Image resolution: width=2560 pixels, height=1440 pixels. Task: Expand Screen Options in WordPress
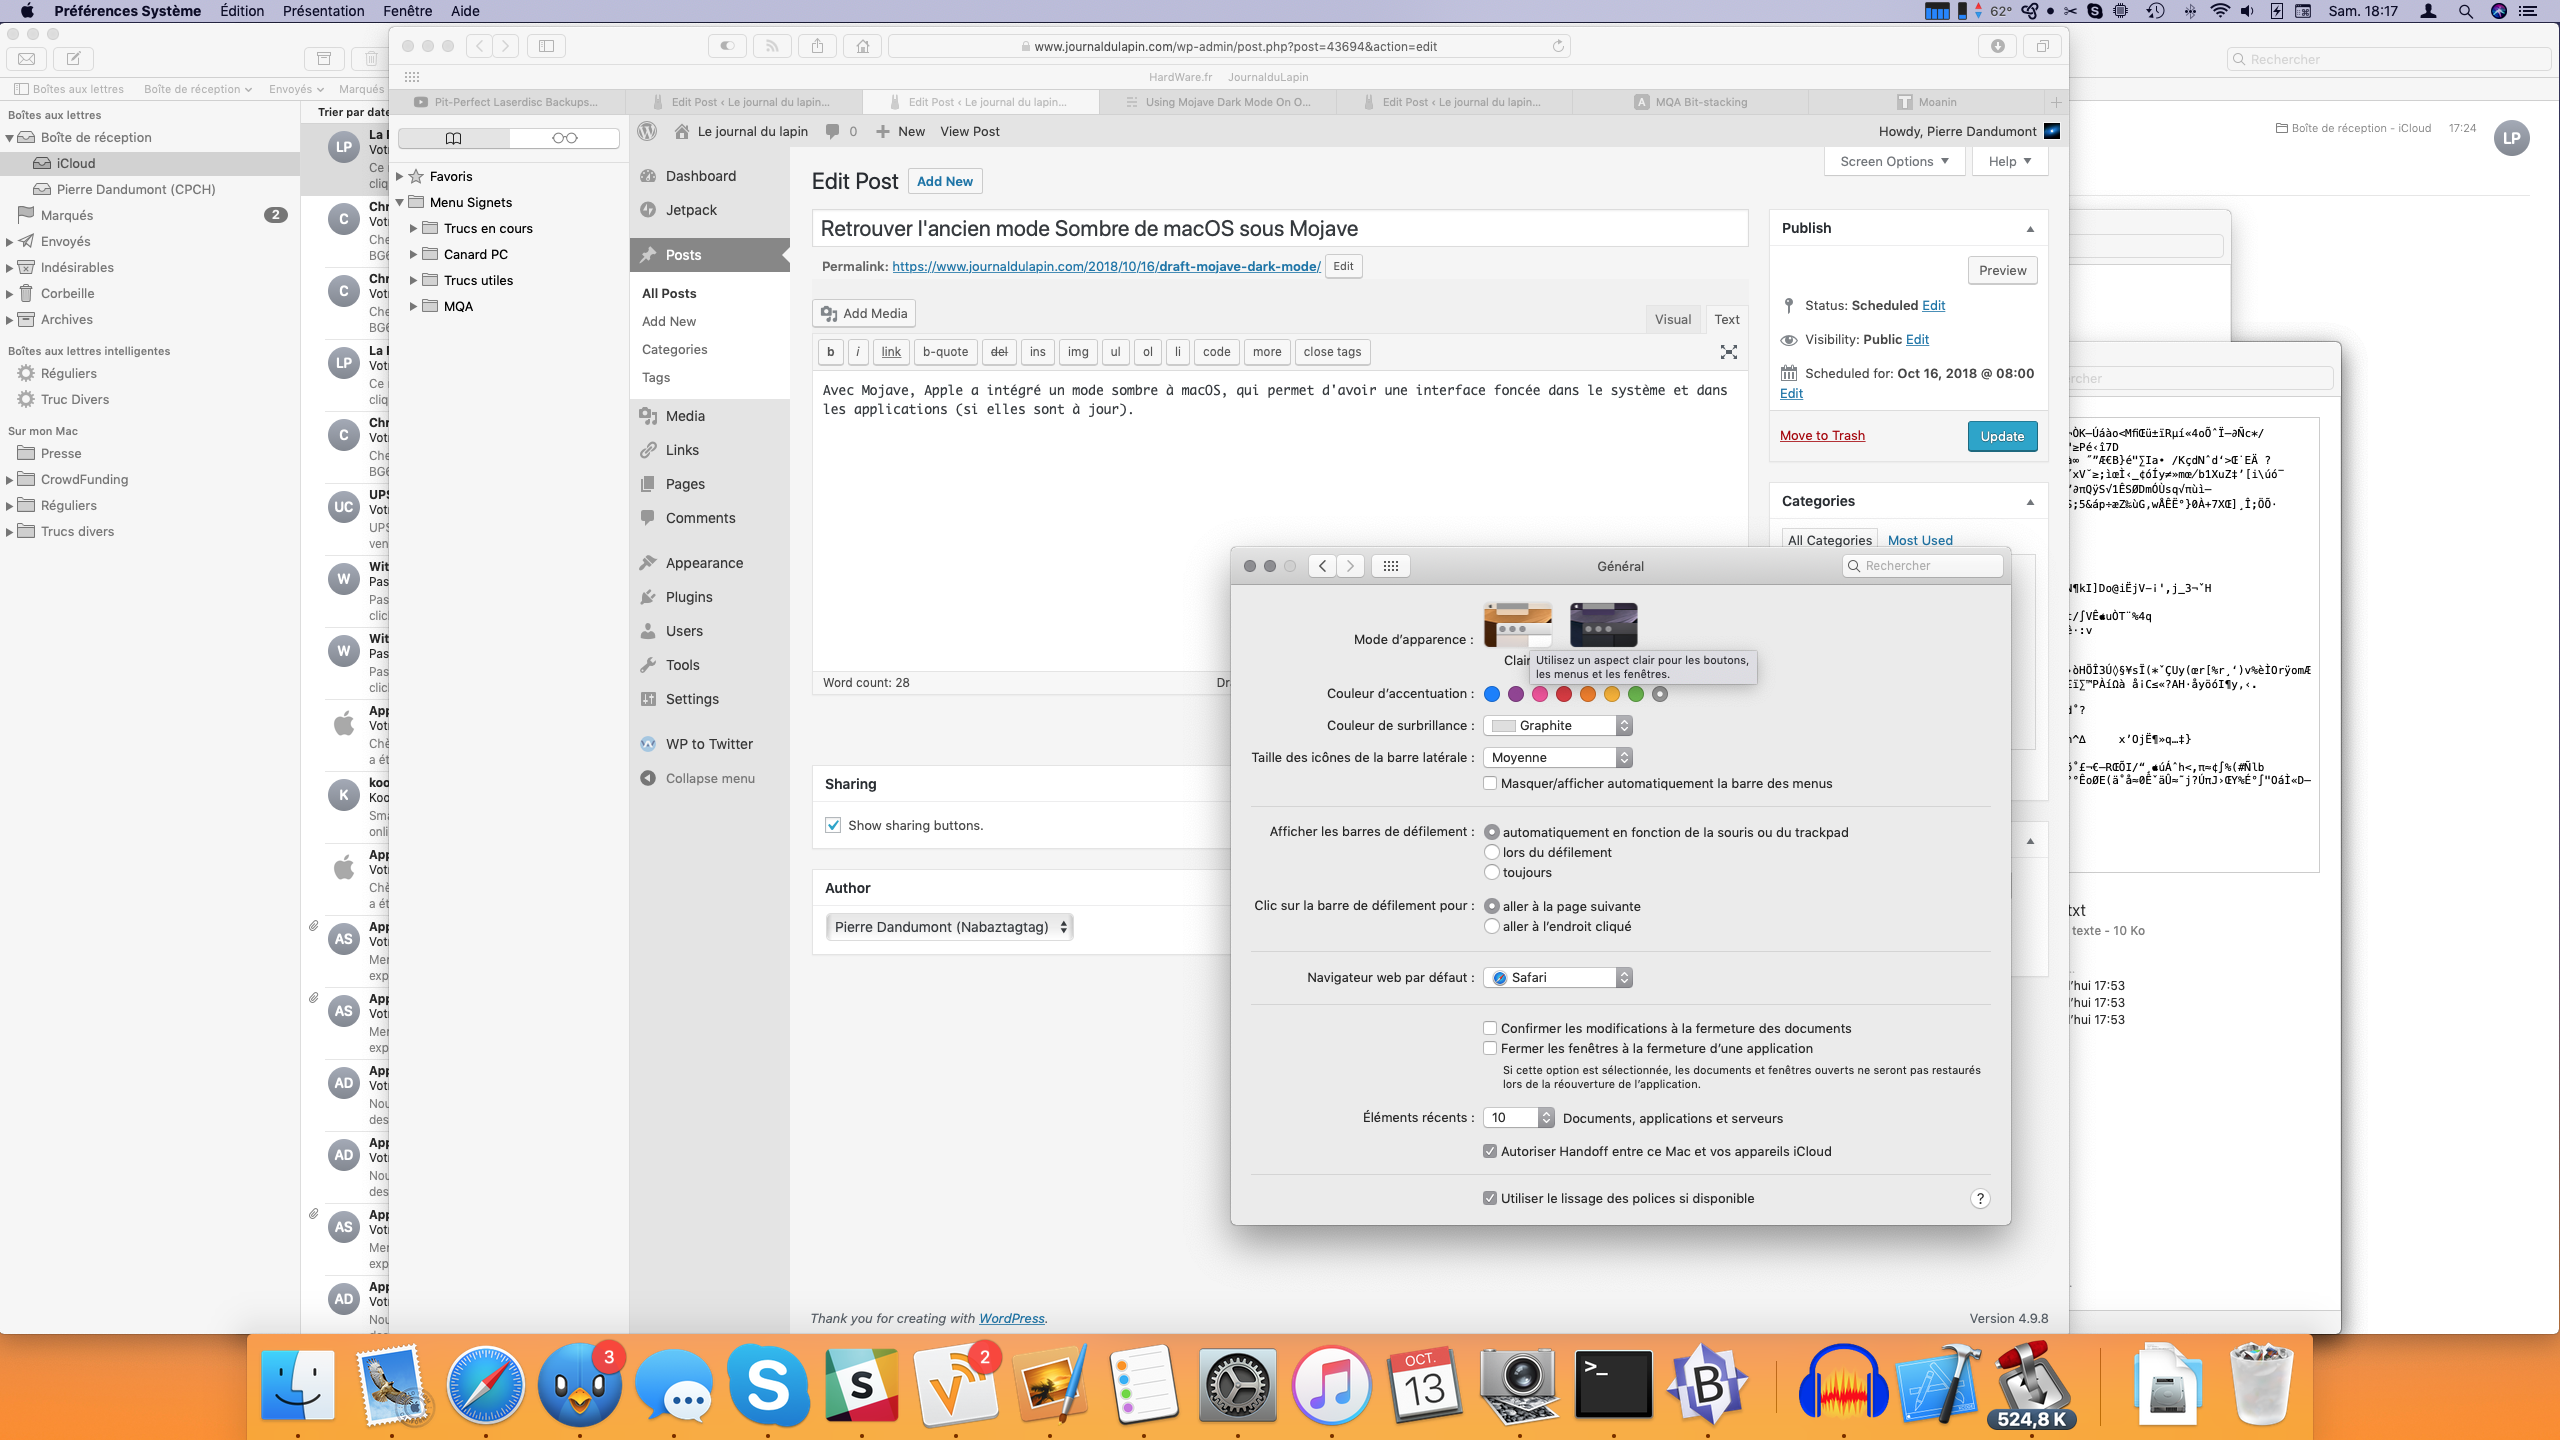pyautogui.click(x=1894, y=161)
